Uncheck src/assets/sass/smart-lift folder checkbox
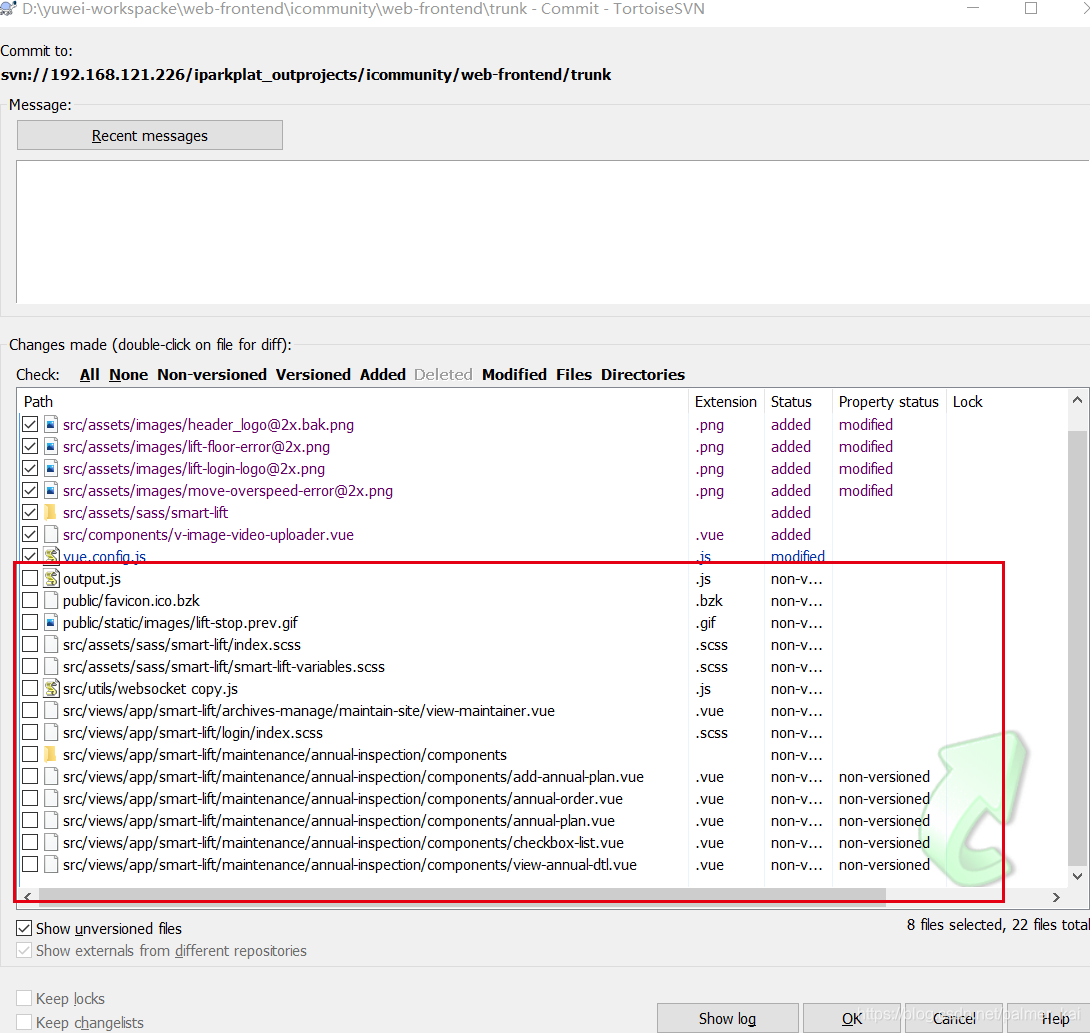 30,512
